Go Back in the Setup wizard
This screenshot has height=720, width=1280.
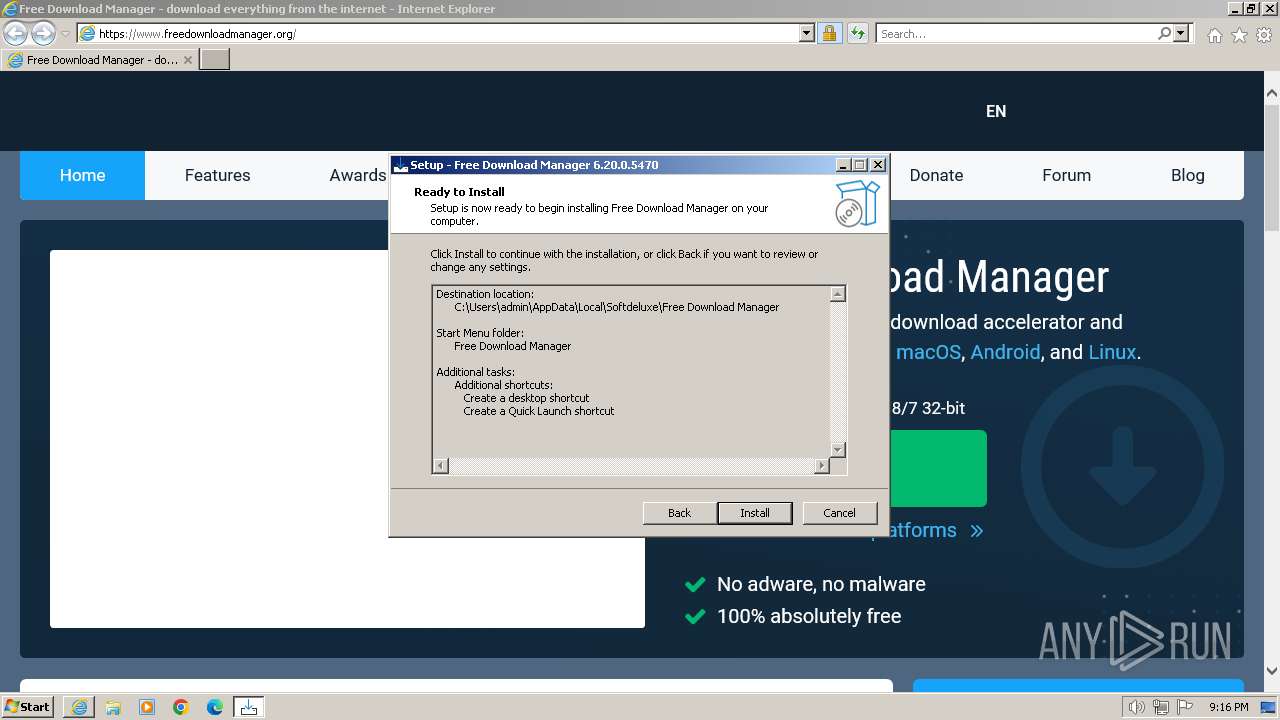tap(680, 513)
